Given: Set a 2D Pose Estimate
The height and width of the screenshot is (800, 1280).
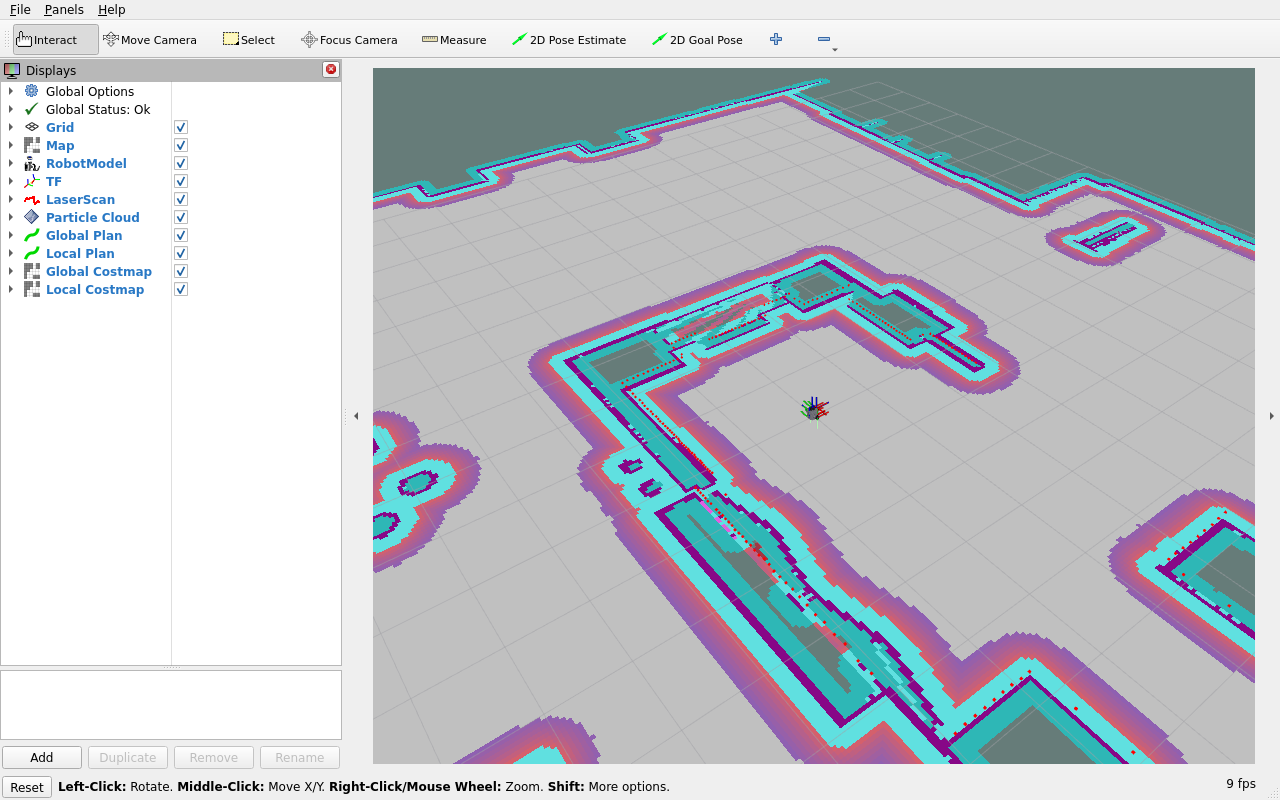Looking at the screenshot, I should click(569, 40).
